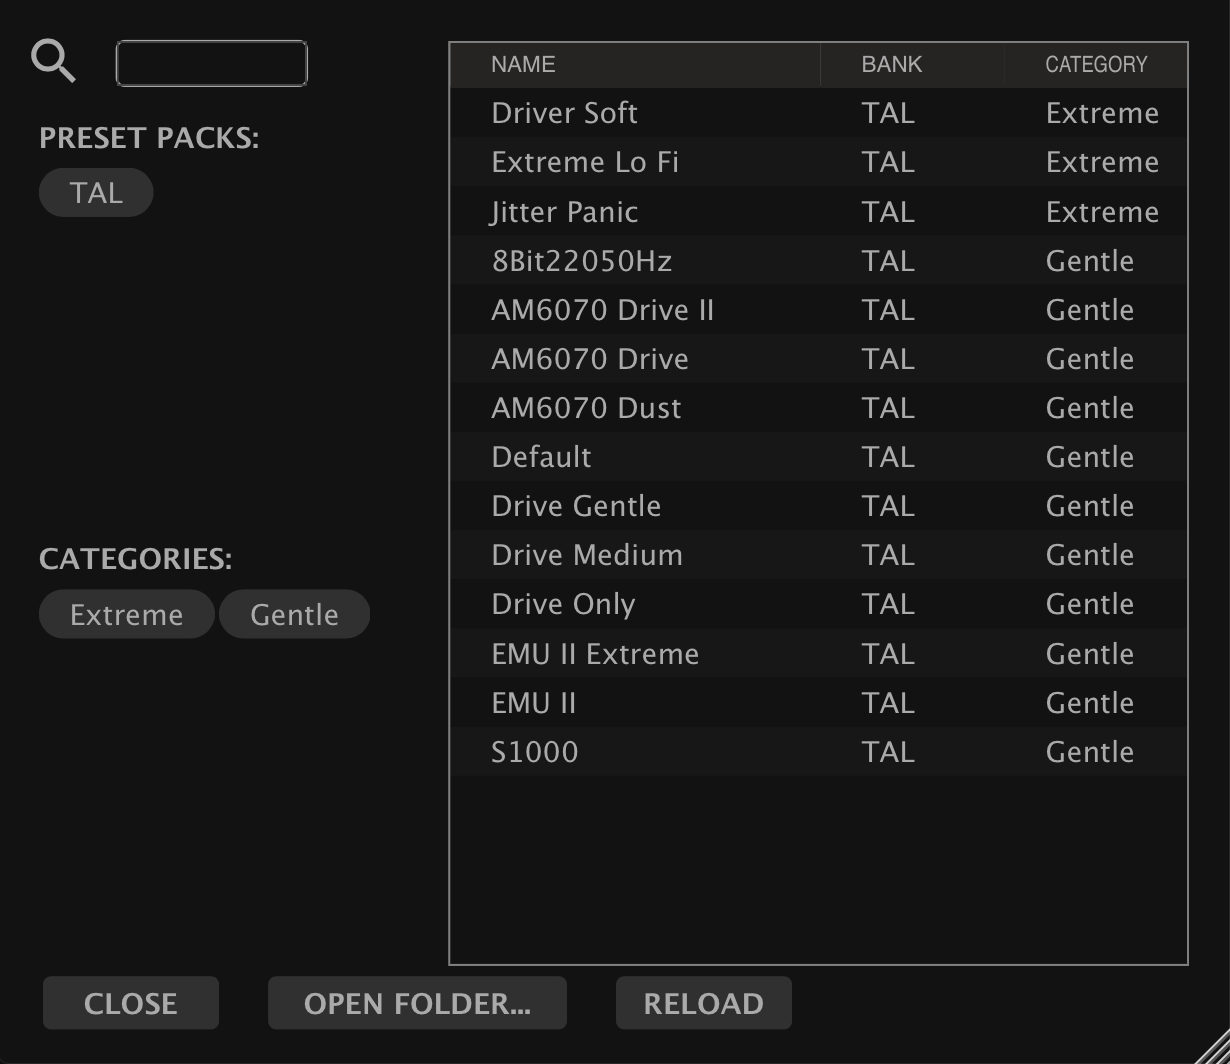Toggle the Extreme category filter
This screenshot has height=1064, width=1230.
(x=126, y=614)
